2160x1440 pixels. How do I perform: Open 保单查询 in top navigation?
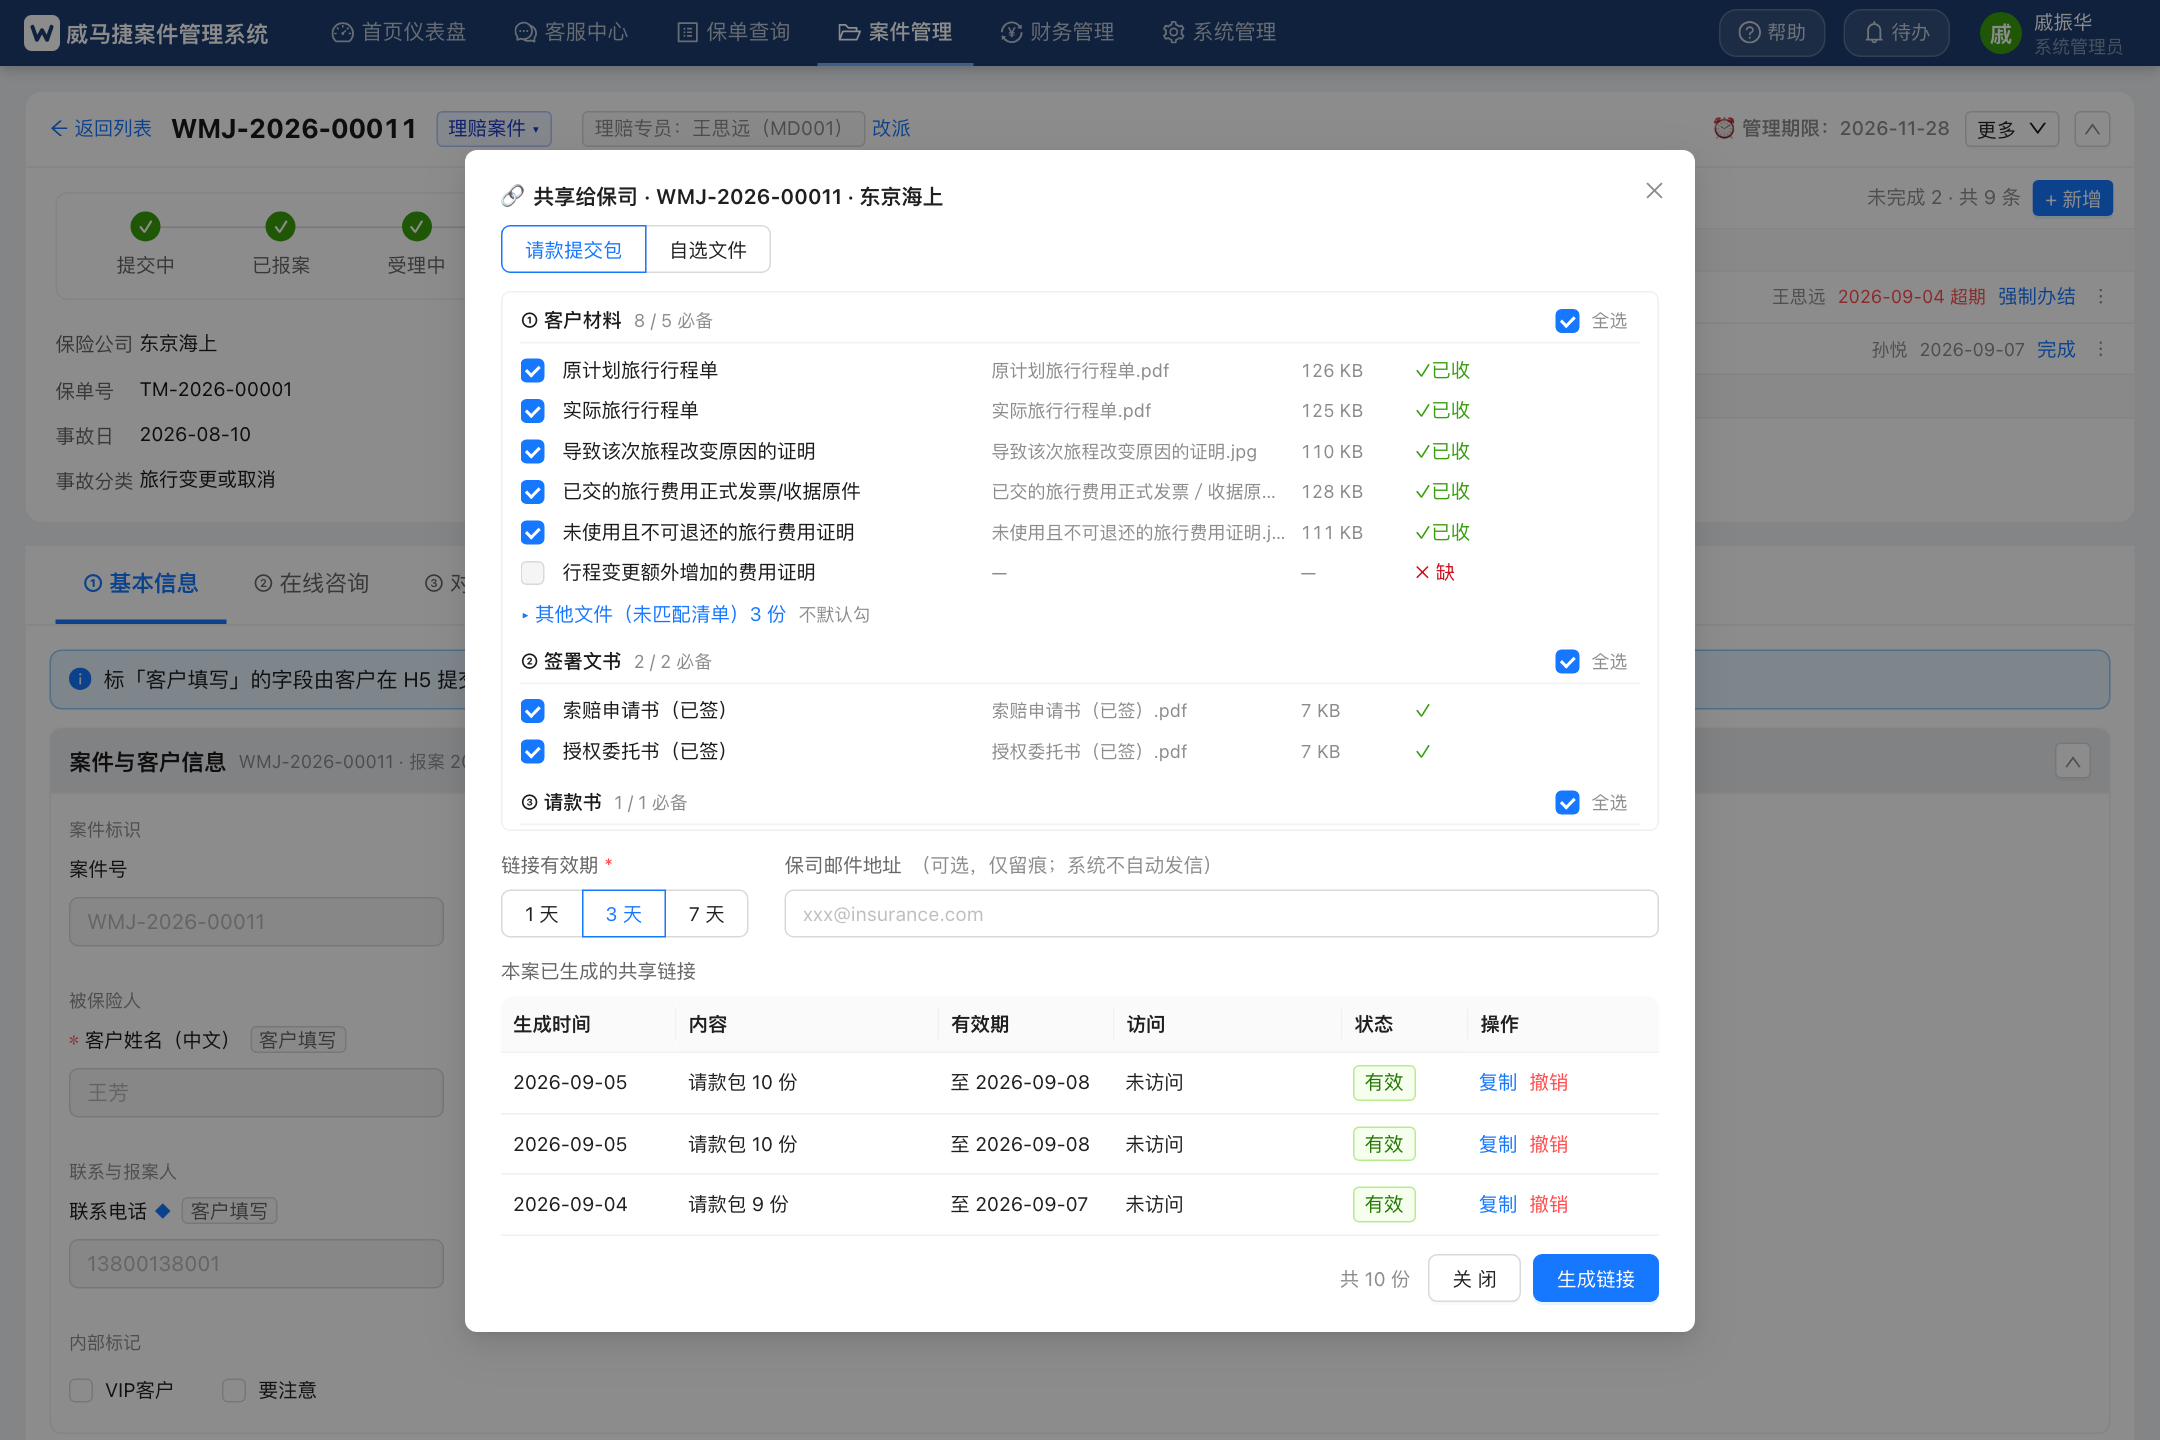734,32
